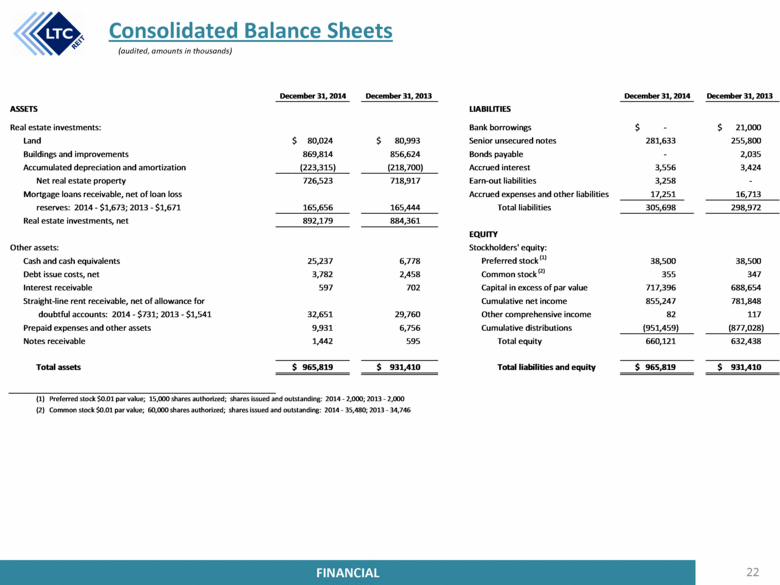
Task: Click the Total assets label
Action: click(58, 367)
